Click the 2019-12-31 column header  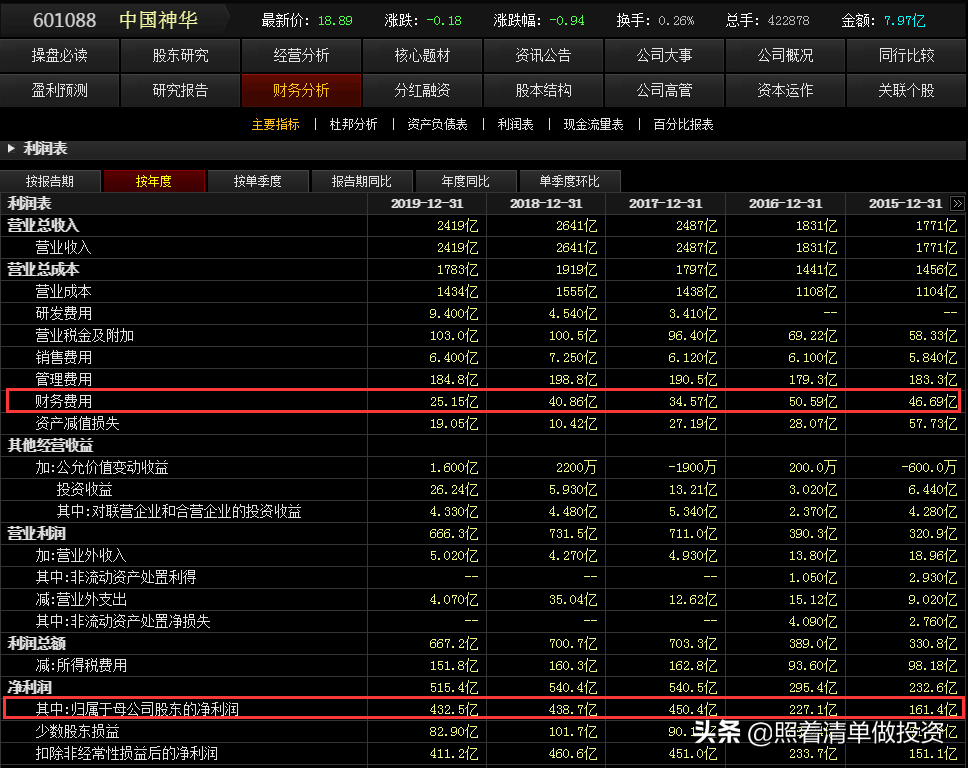point(427,204)
